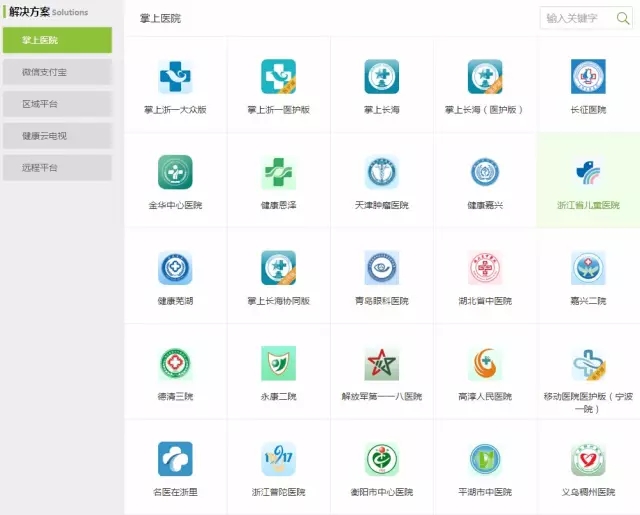Click the 浙江省儿童医院 green label

pyautogui.click(x=588, y=205)
